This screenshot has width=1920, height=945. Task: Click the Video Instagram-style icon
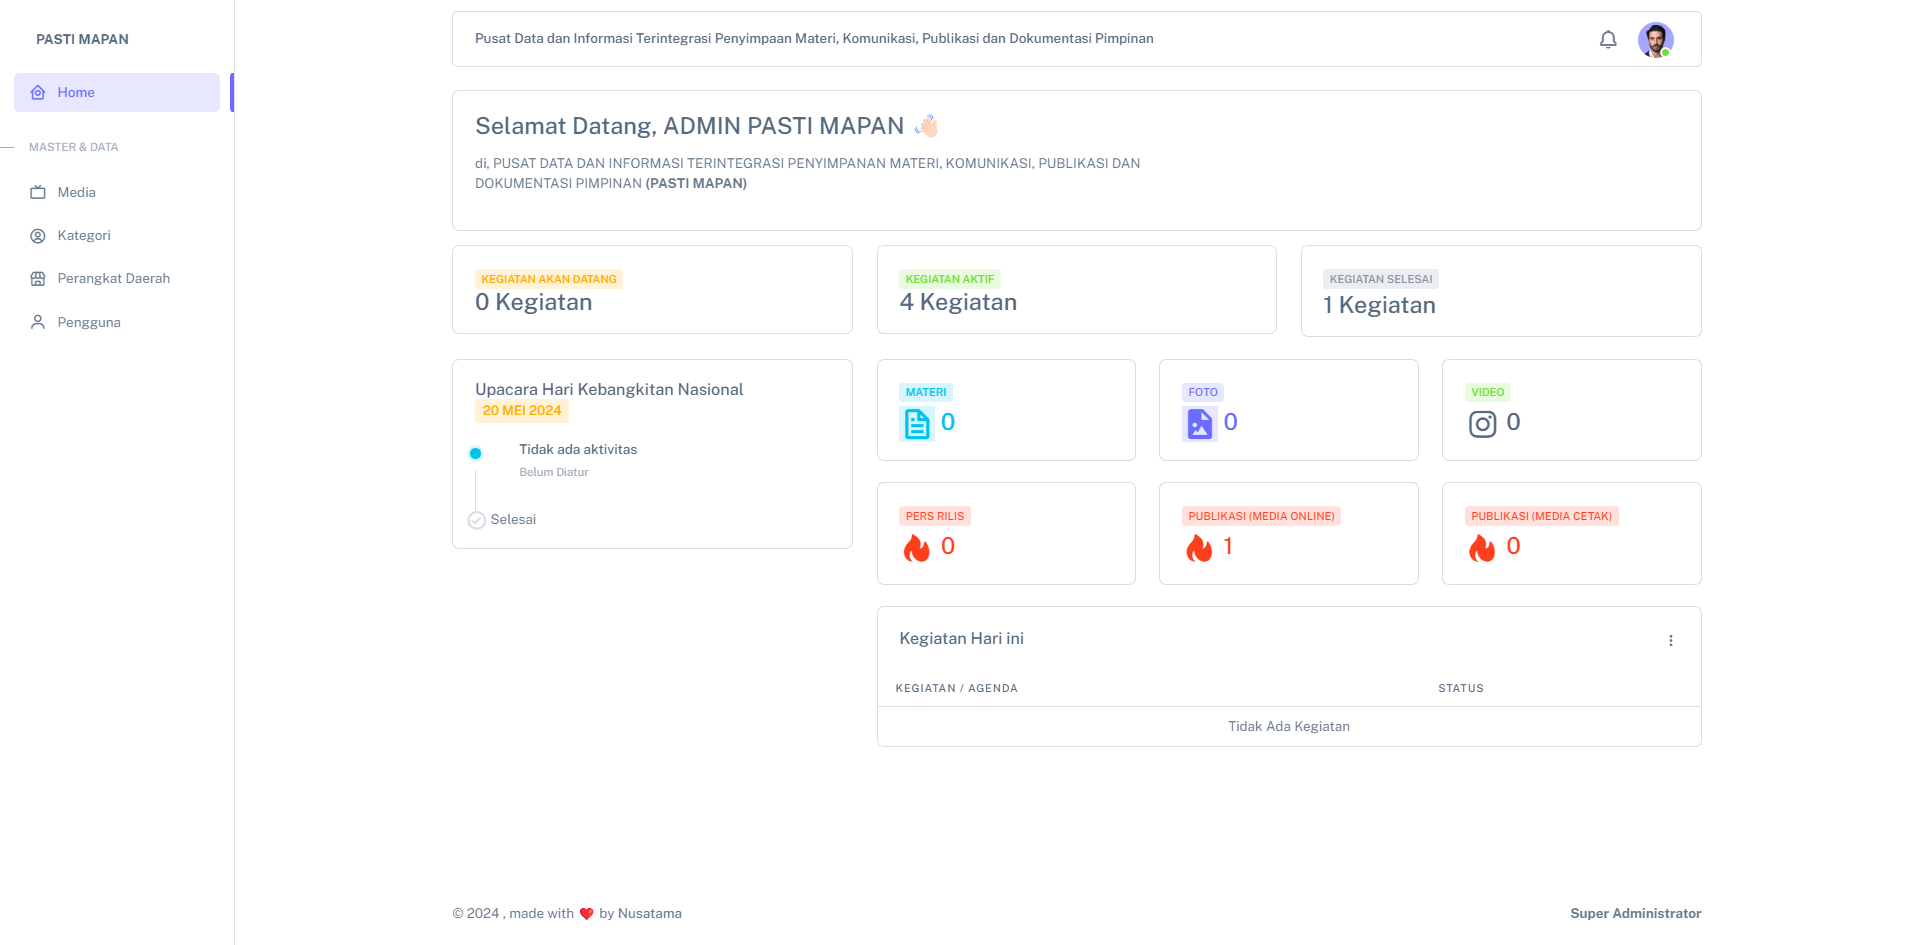[1482, 424]
